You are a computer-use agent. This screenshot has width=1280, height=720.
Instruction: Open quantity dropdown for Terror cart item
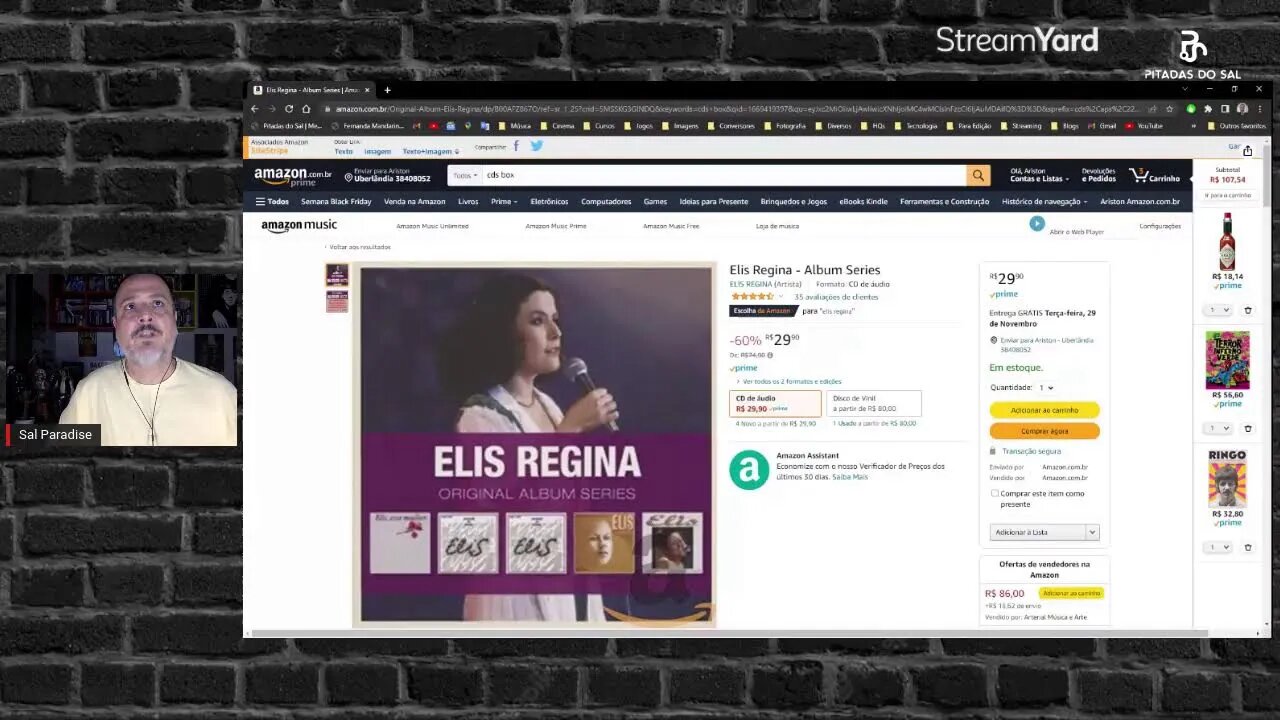1219,428
